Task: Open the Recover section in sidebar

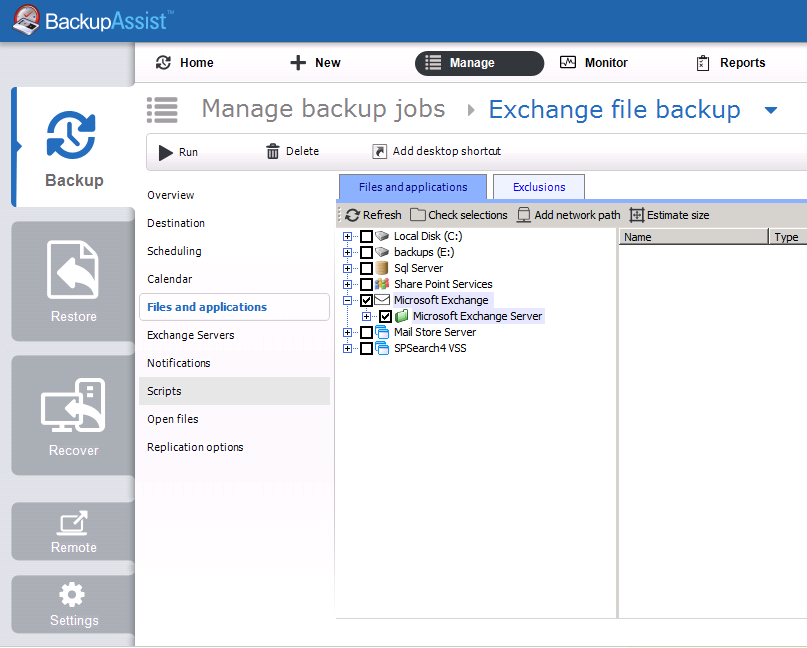Action: coord(73,415)
